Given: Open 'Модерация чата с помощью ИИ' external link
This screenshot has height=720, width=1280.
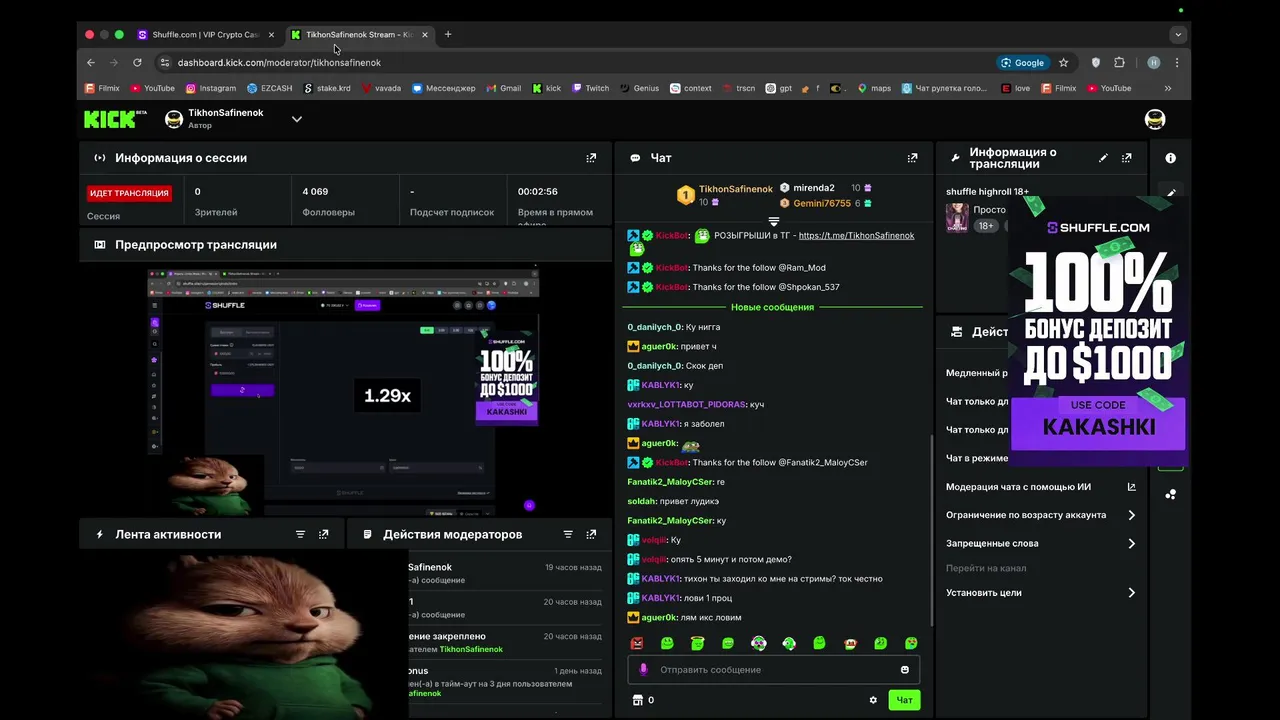Looking at the screenshot, I should [x=1131, y=487].
